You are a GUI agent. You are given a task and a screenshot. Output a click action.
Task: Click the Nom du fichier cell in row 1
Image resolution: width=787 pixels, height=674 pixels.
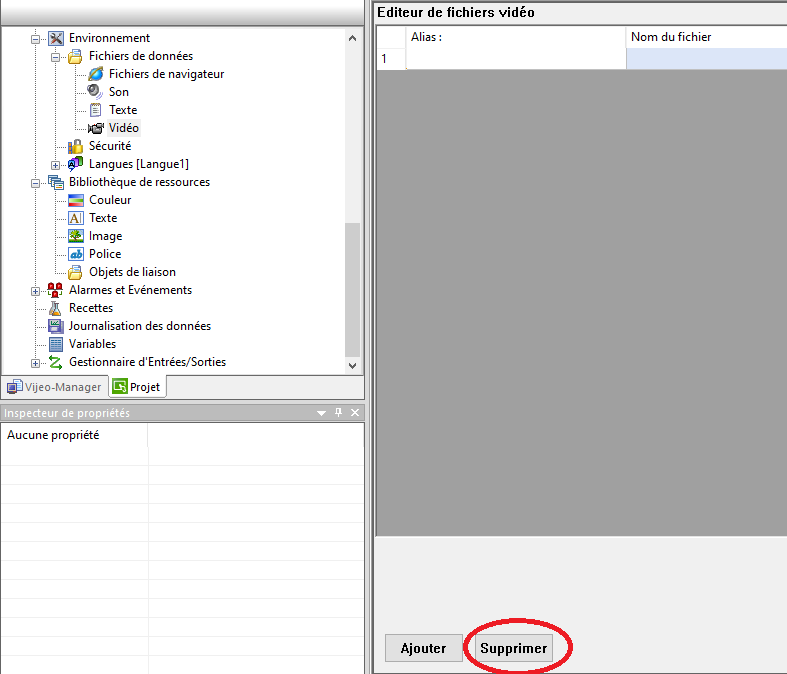click(x=706, y=59)
